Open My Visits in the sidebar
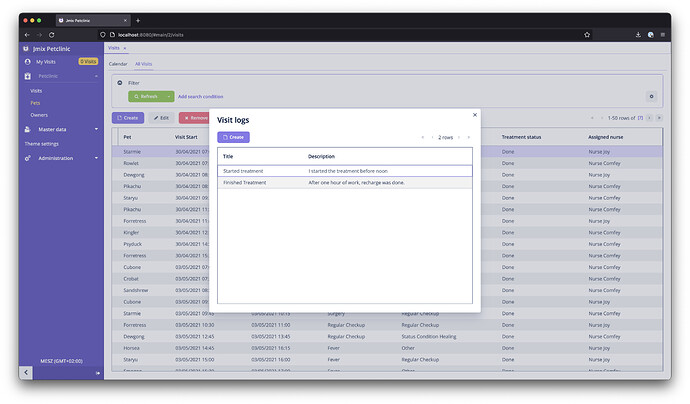 (x=46, y=62)
